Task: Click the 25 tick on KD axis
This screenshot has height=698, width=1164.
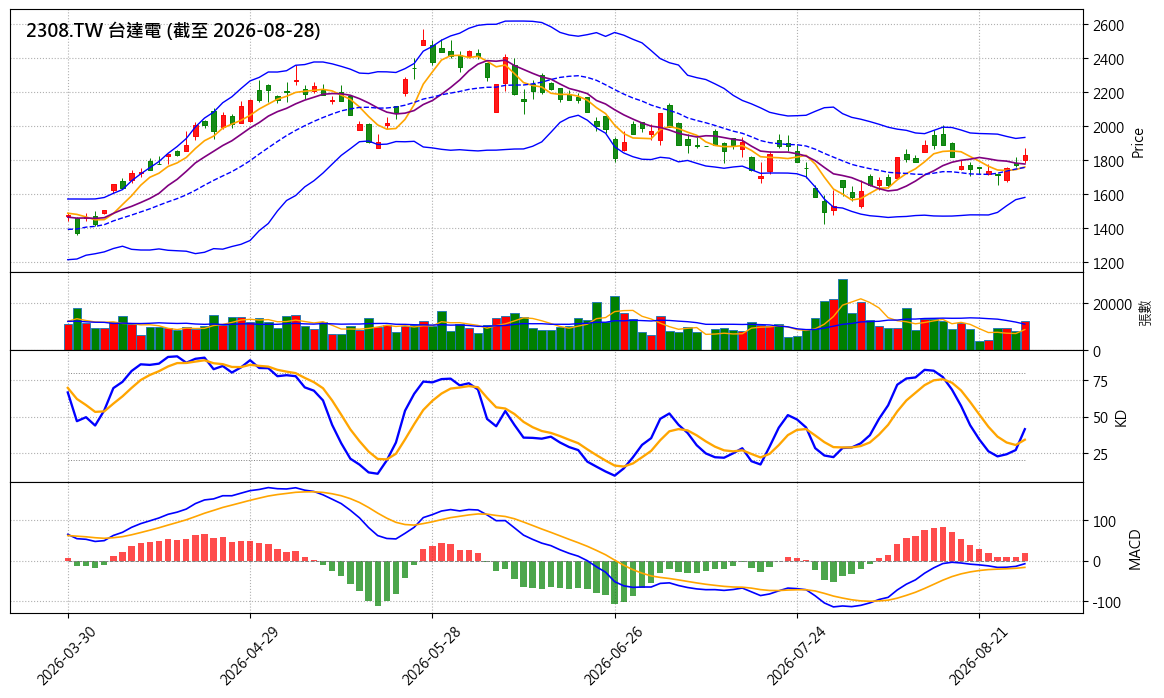Action: point(1099,454)
